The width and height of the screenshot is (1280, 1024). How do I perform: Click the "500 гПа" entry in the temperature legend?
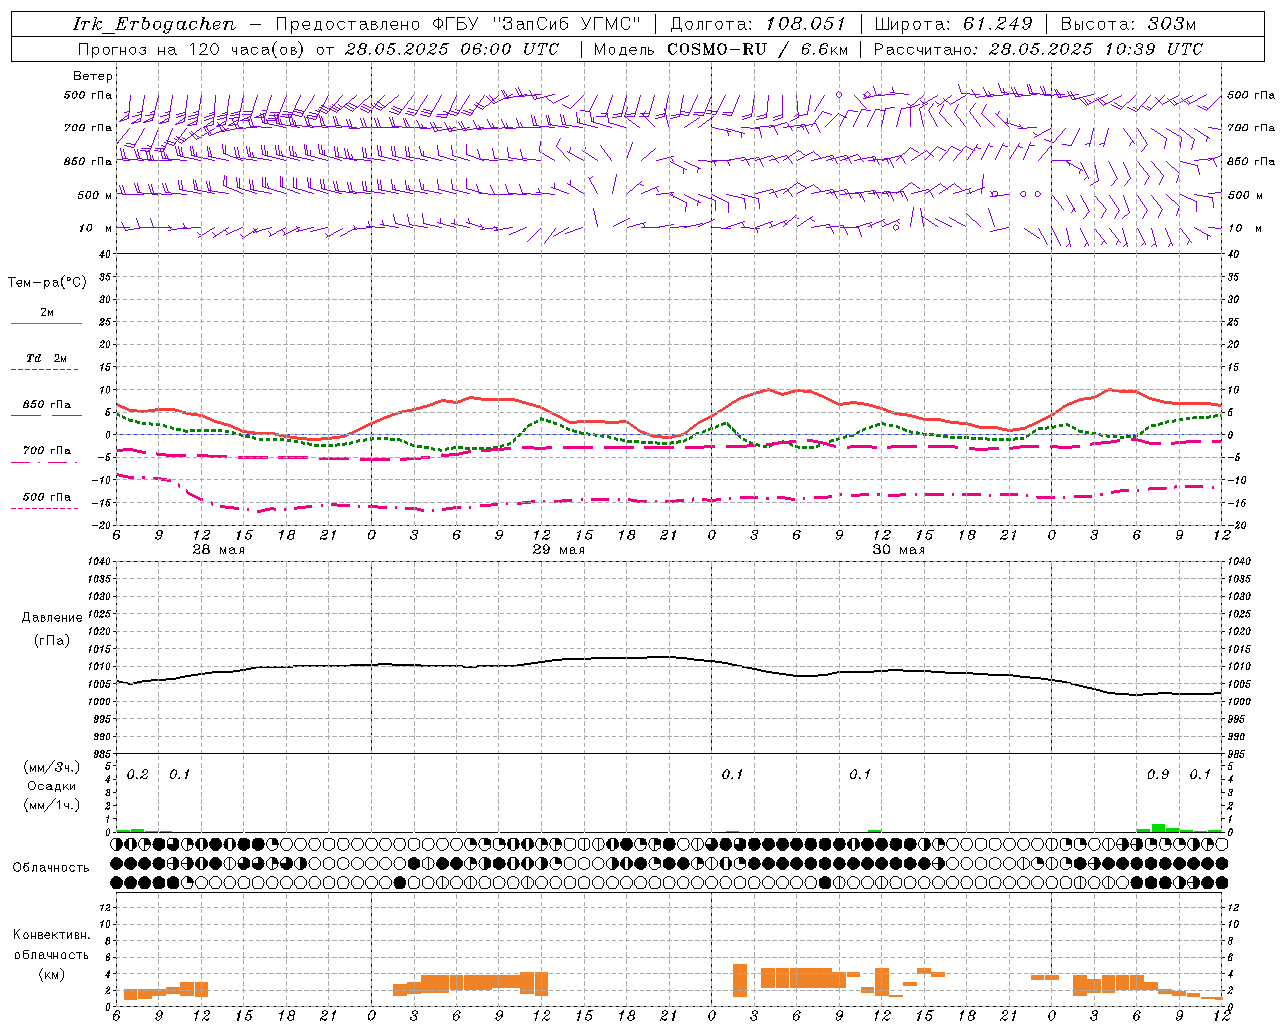47,497
